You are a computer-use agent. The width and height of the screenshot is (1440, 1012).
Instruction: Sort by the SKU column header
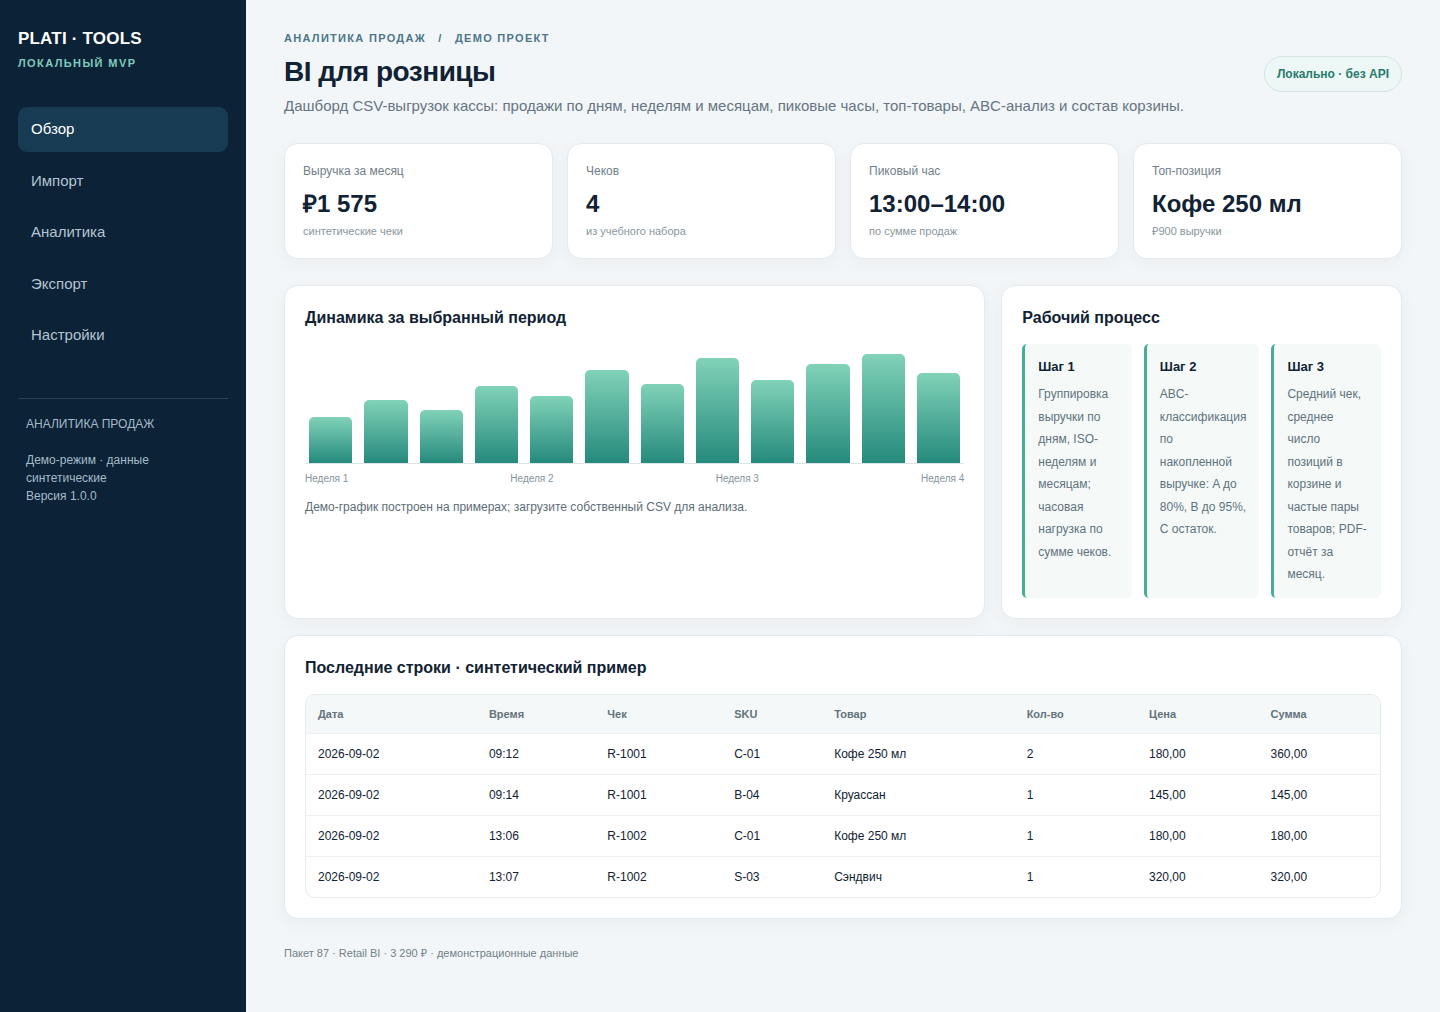[x=746, y=714]
